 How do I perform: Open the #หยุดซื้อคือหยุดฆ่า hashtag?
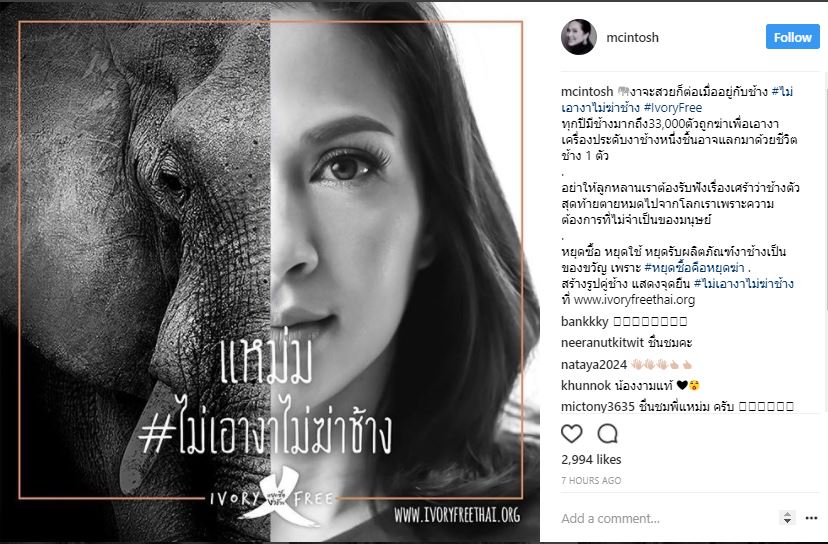pyautogui.click(x=694, y=268)
